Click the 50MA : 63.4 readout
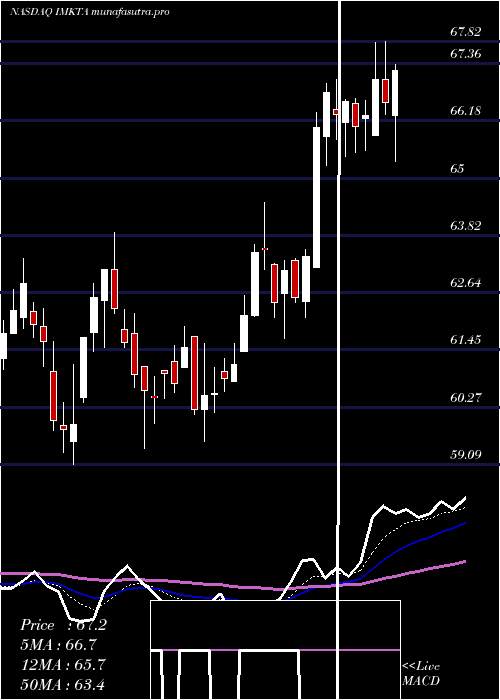Viewport: 500px width, 700px height. click(63, 684)
